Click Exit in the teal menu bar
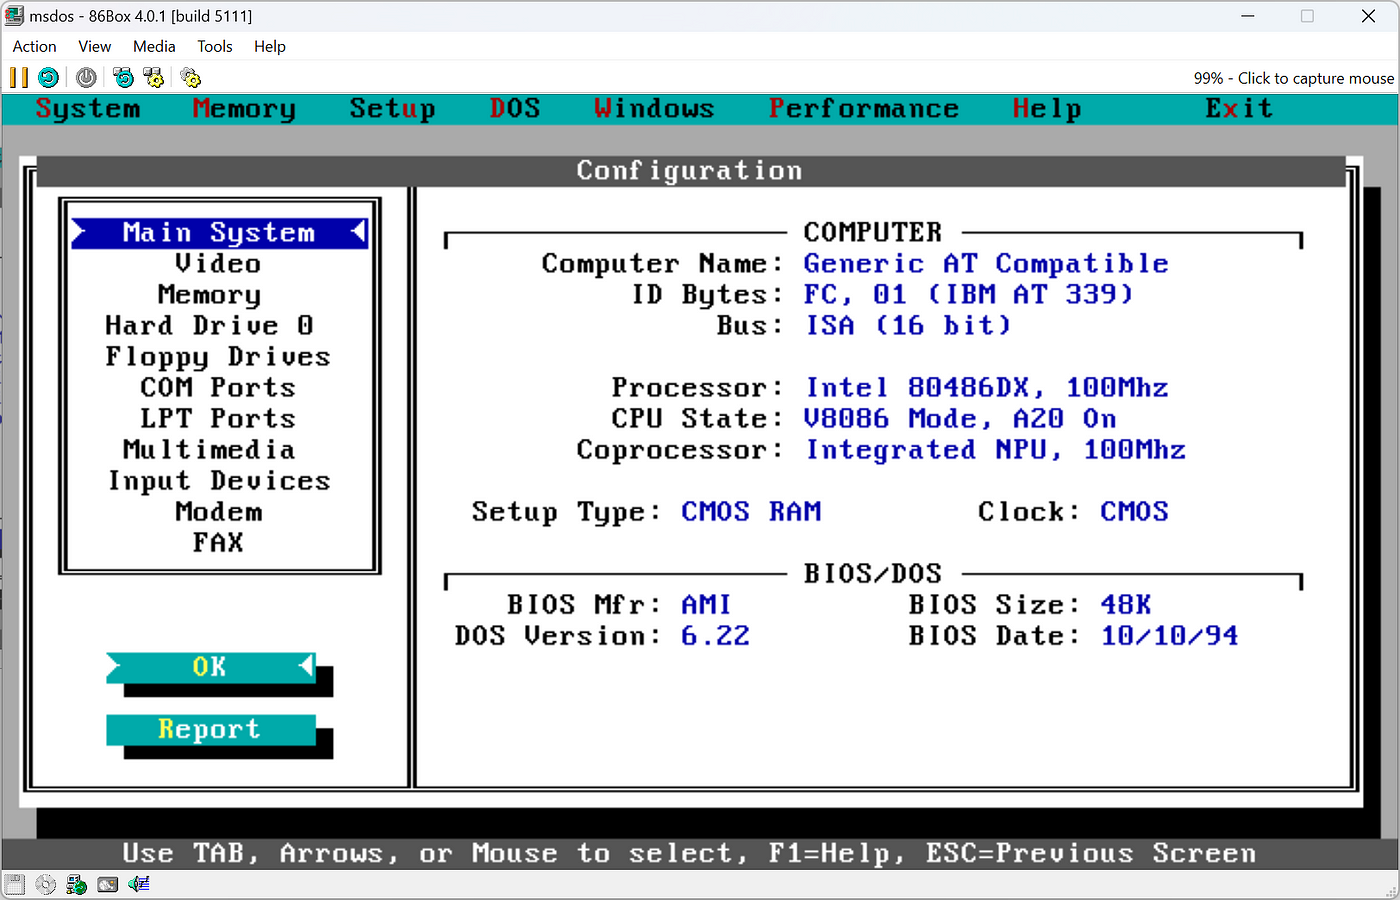1400x900 pixels. (1239, 108)
